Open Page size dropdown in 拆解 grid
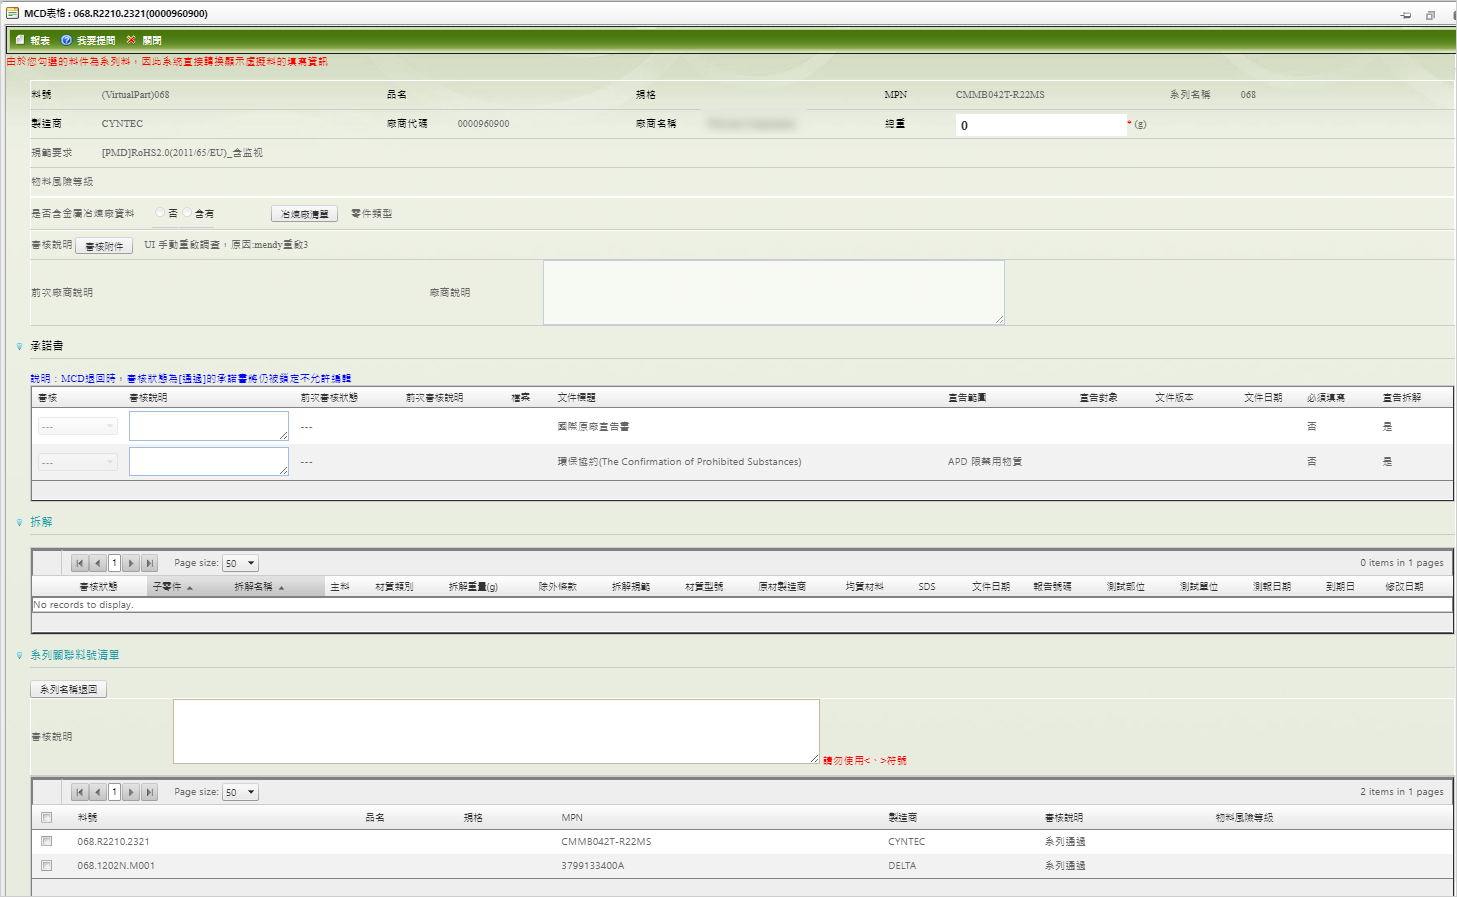Screen dimensions: 1457x897 coord(241,563)
